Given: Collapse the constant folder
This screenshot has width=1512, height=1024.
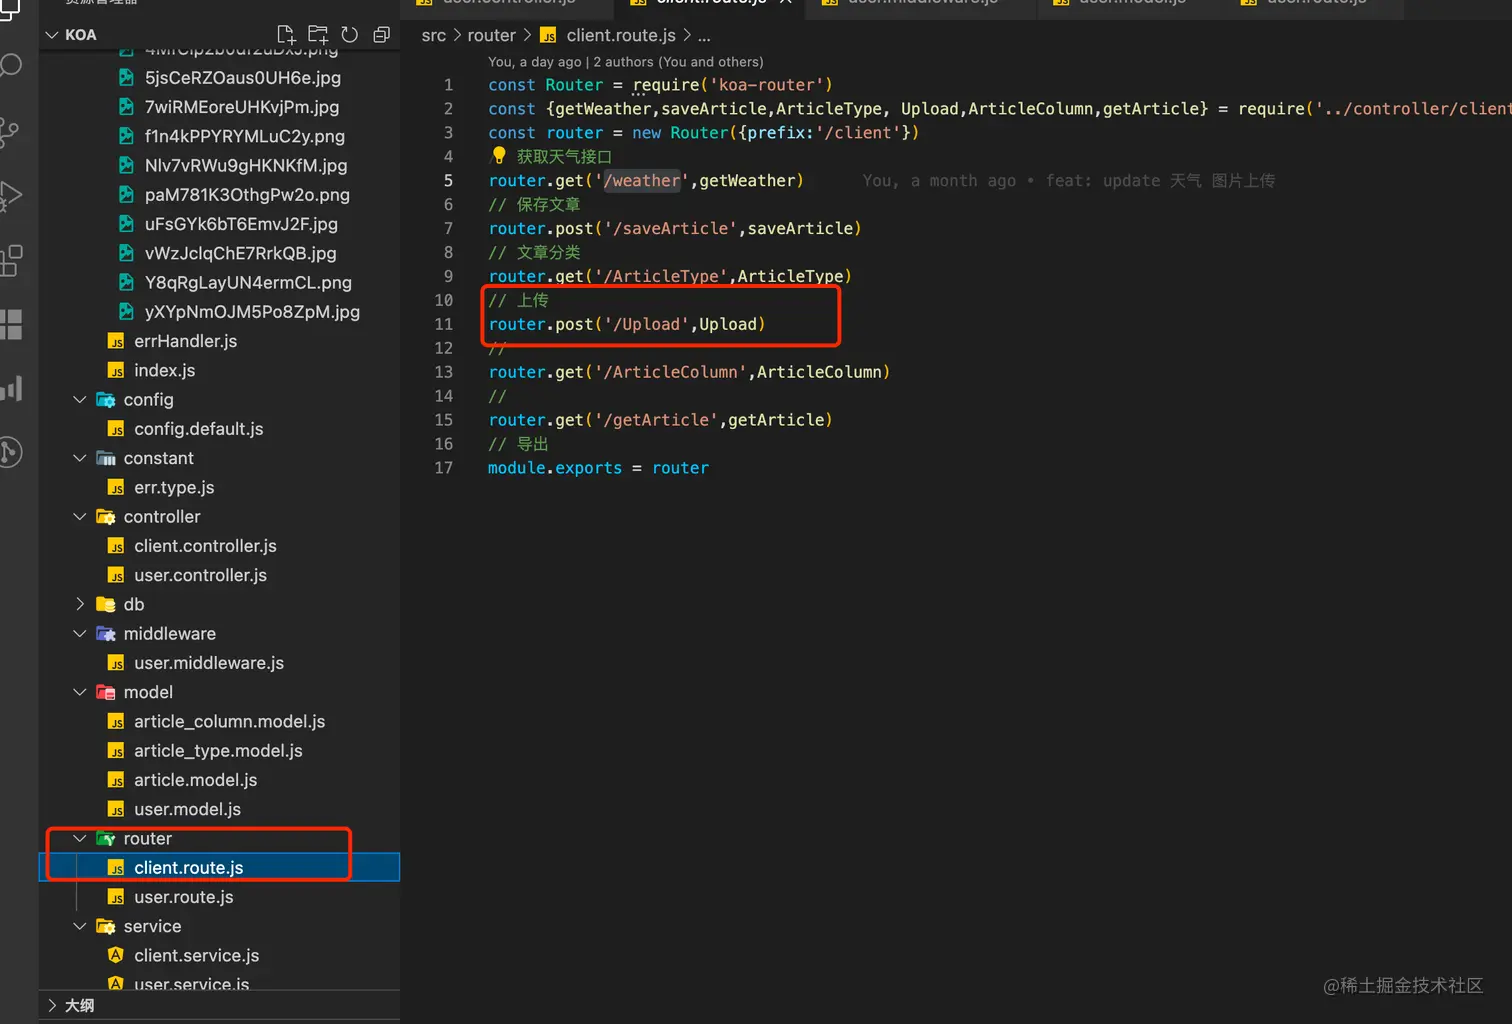Looking at the screenshot, I should (80, 458).
